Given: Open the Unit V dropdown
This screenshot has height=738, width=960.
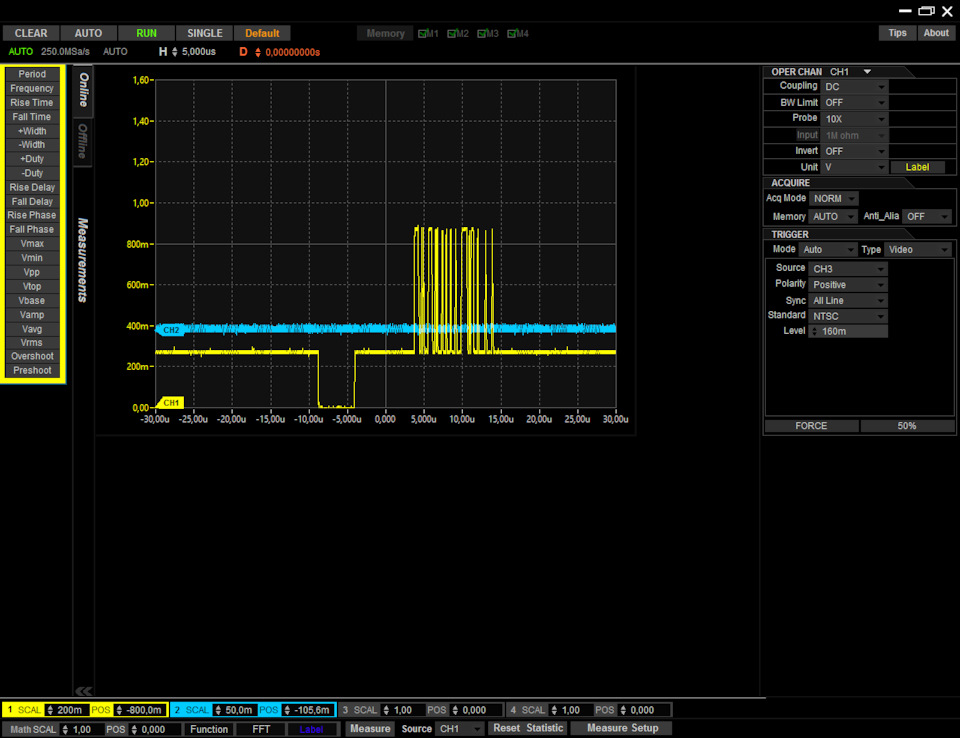Looking at the screenshot, I should (x=855, y=167).
